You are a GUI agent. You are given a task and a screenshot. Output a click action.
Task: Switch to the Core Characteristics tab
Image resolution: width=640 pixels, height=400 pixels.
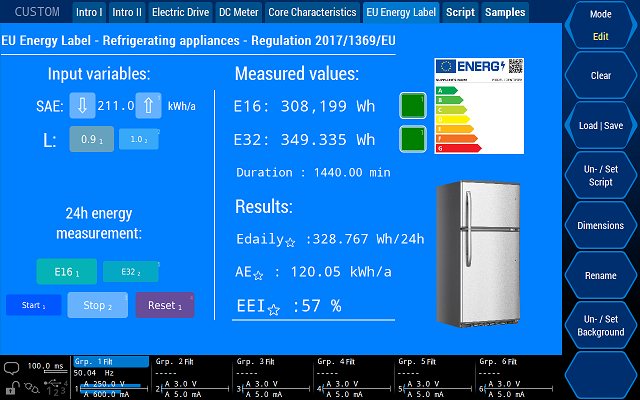click(x=312, y=13)
